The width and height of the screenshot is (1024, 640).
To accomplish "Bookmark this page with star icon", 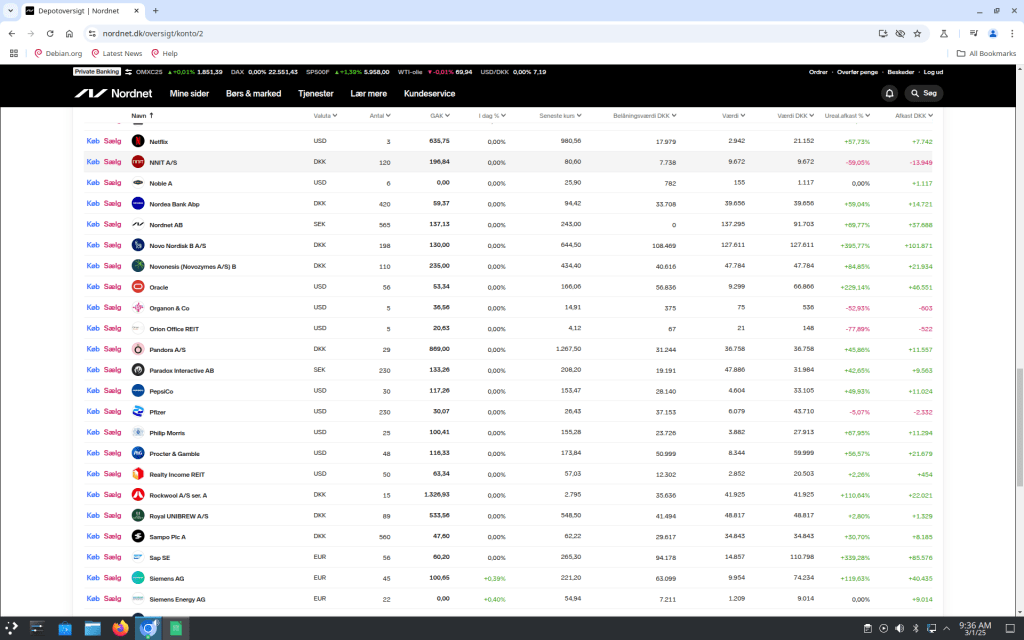I will tap(917, 33).
